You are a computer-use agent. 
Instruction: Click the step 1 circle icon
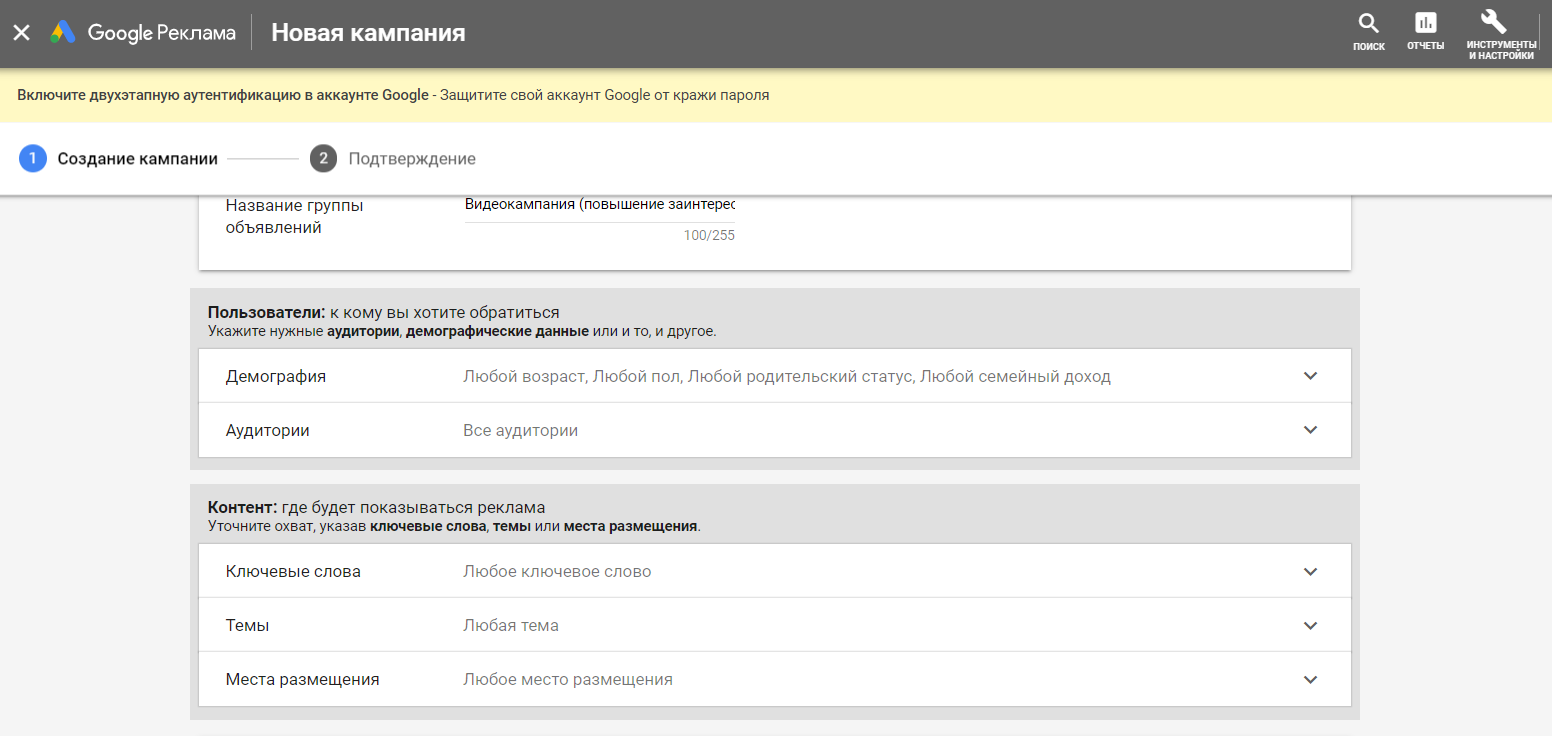click(33, 159)
